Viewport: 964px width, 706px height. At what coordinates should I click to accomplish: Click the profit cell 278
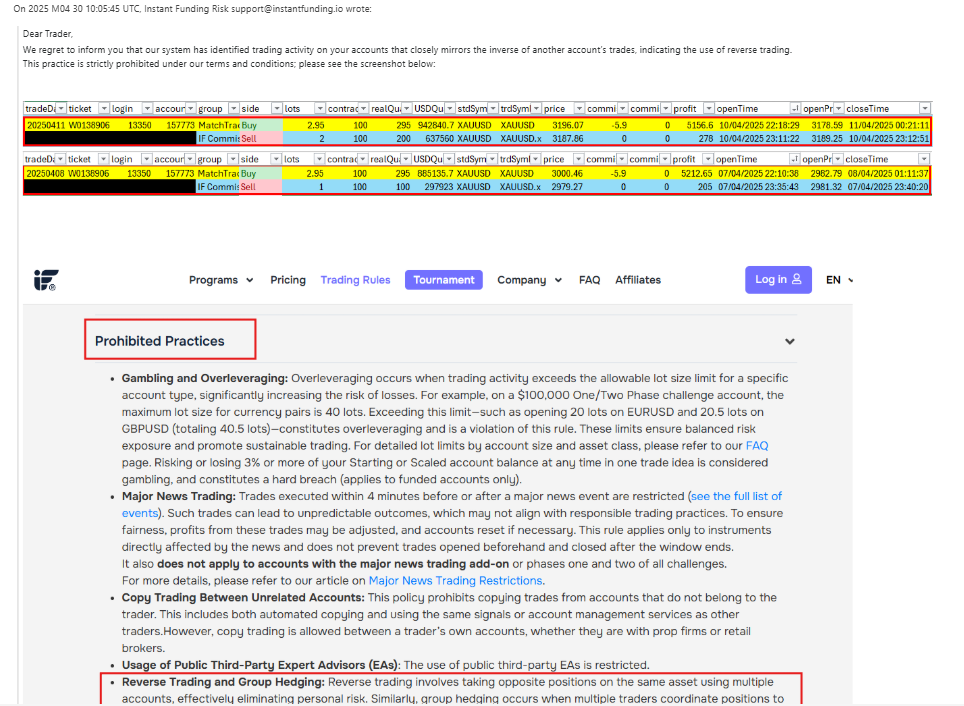pyautogui.click(x=693, y=139)
